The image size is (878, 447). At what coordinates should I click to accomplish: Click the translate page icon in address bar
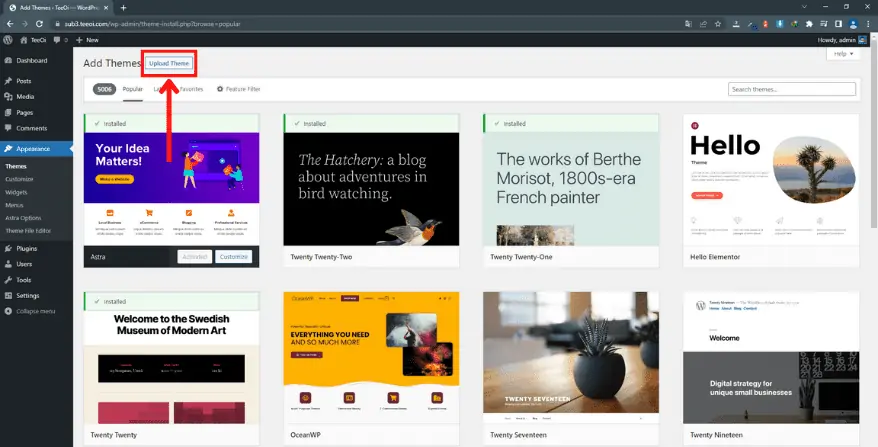point(689,24)
